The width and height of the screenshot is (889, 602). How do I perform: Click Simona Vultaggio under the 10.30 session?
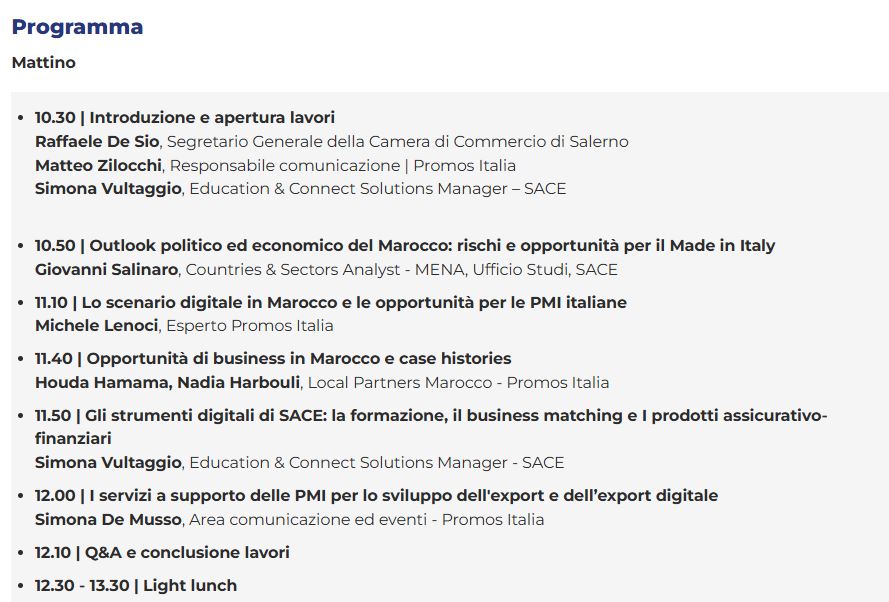click(108, 188)
